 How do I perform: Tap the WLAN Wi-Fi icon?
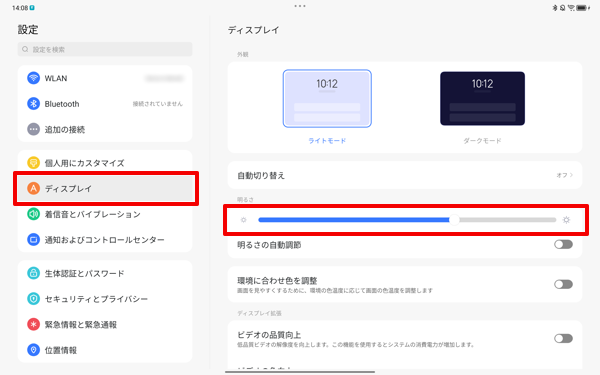pos(33,78)
